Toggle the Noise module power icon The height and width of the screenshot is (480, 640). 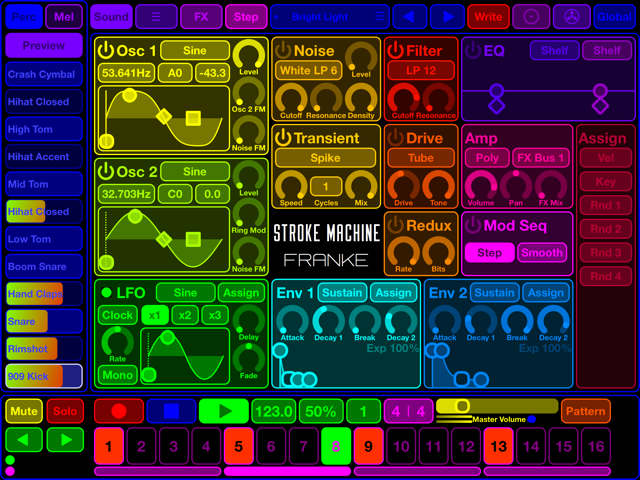[282, 51]
